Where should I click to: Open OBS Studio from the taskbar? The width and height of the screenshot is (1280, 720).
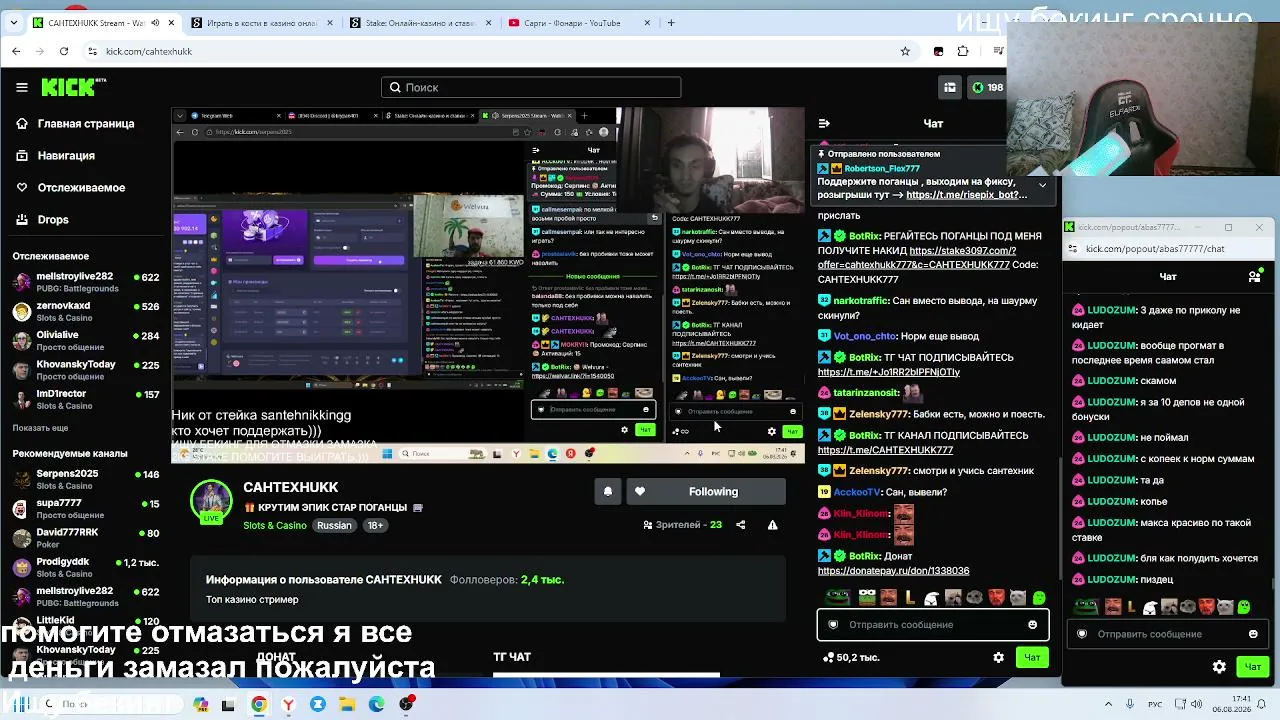407,704
